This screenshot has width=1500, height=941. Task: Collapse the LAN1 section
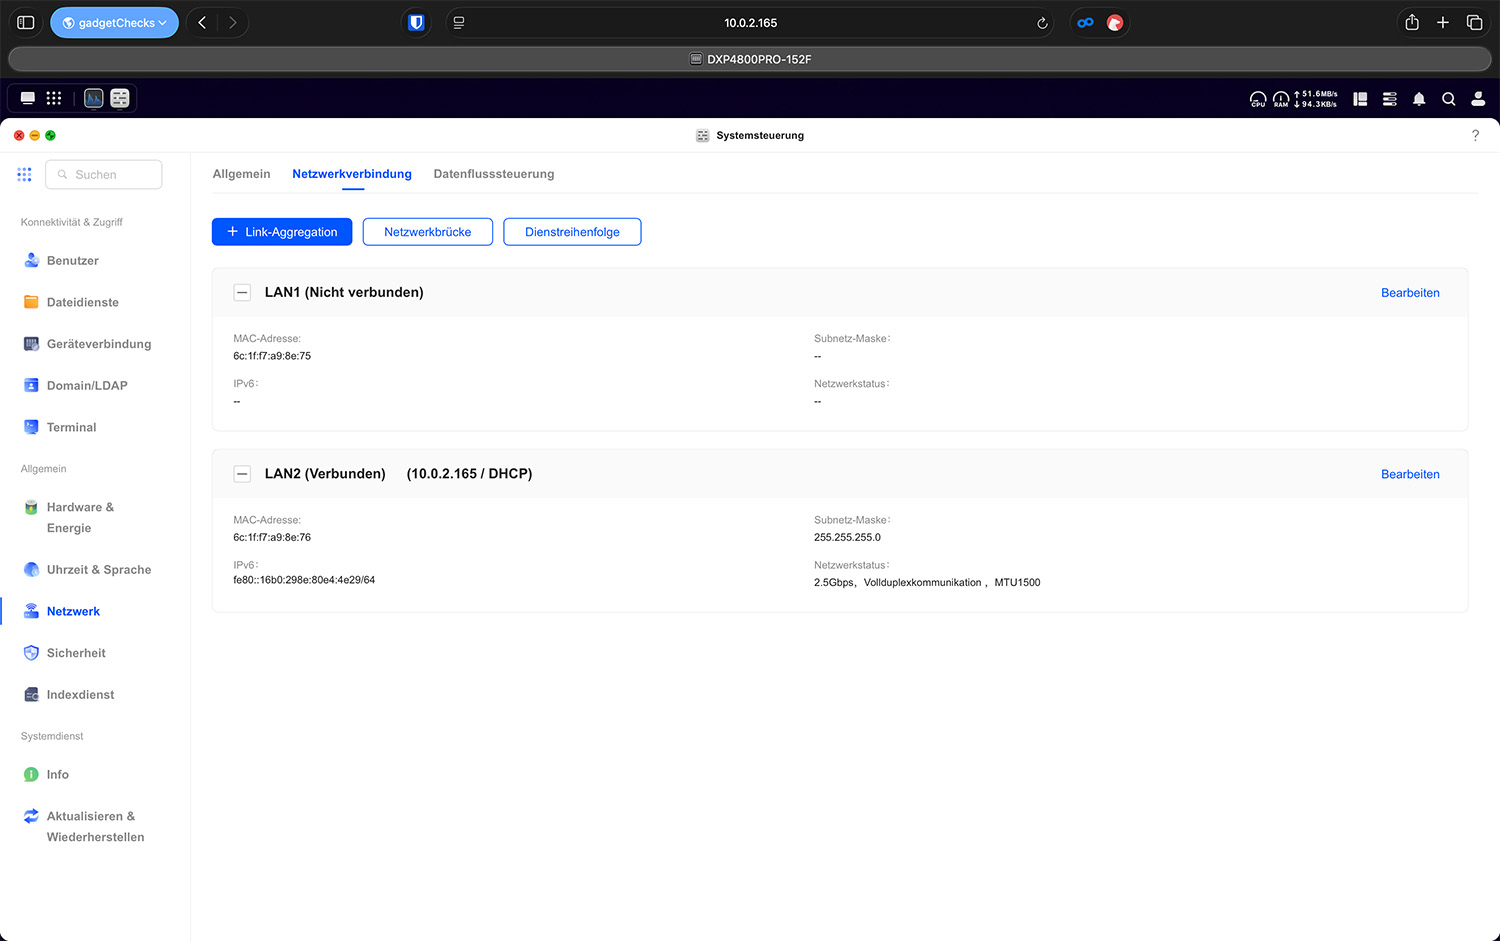(242, 293)
